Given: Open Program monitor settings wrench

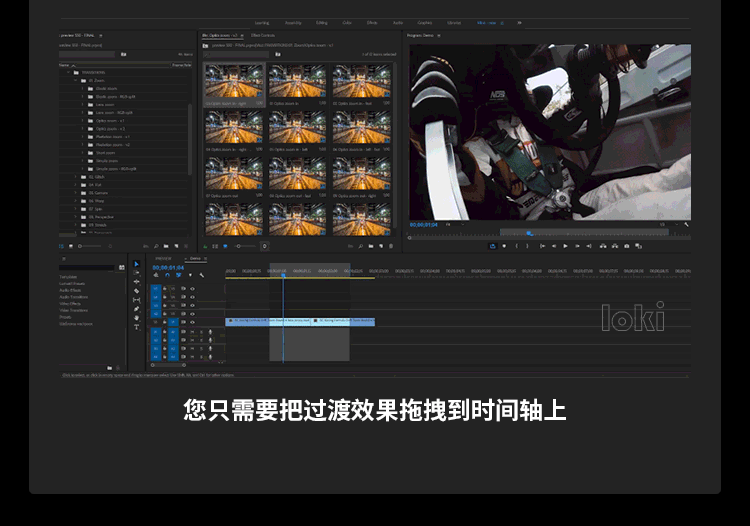Looking at the screenshot, I should [x=686, y=225].
